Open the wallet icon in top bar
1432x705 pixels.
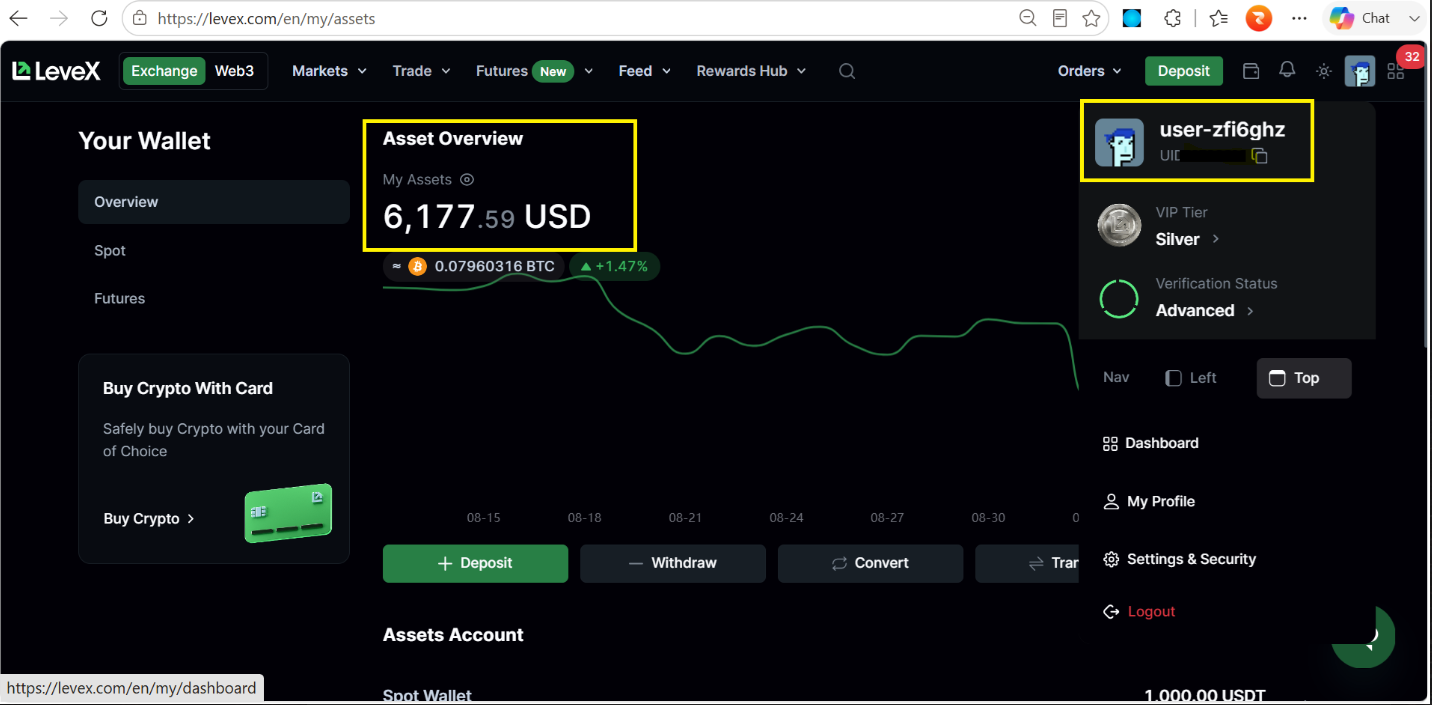pos(1251,71)
